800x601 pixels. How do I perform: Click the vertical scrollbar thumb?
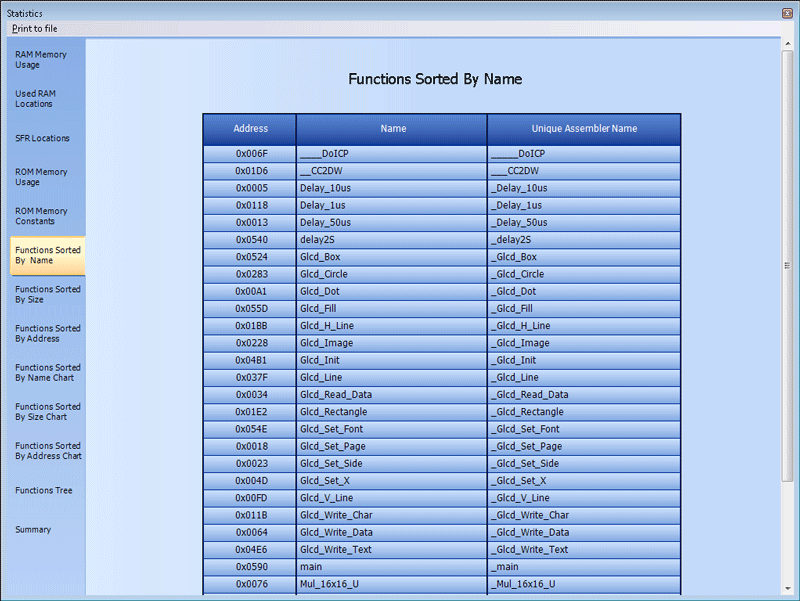pos(788,265)
